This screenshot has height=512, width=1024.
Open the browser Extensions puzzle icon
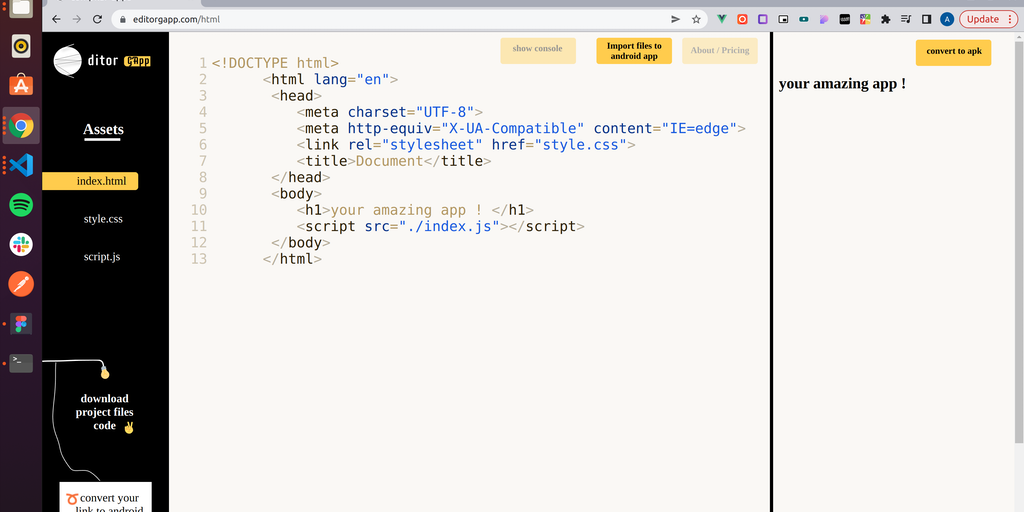(885, 19)
